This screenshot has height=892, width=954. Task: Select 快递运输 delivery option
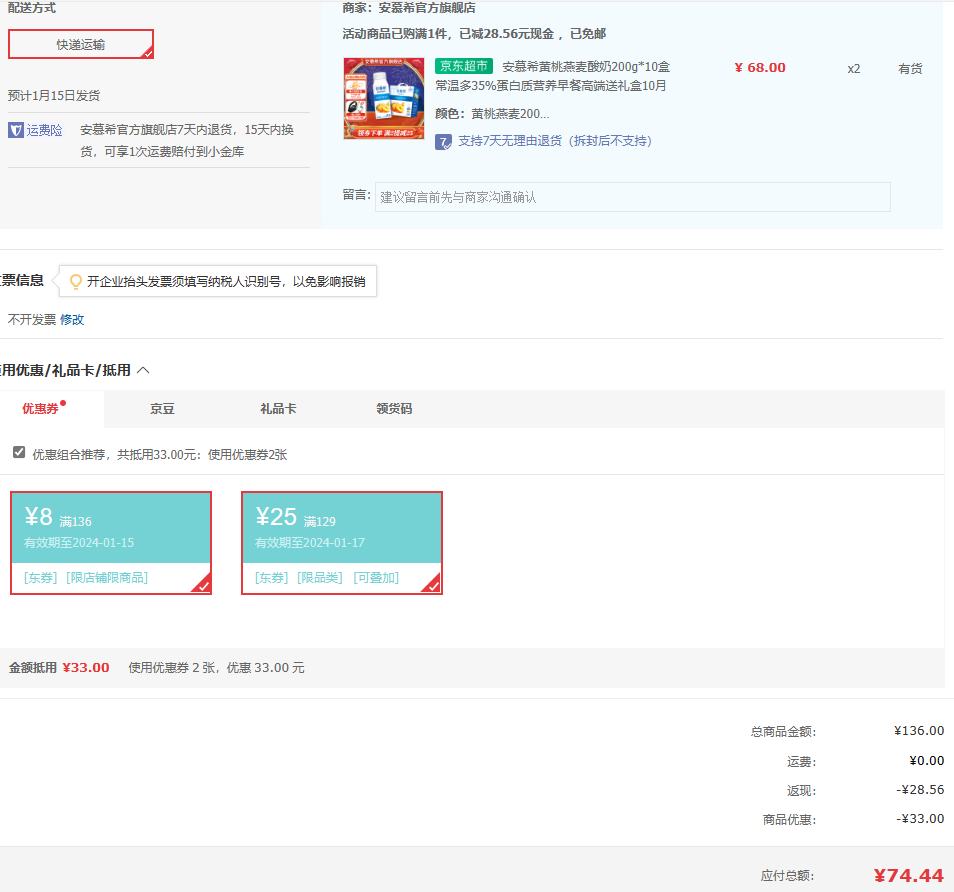tap(81, 44)
